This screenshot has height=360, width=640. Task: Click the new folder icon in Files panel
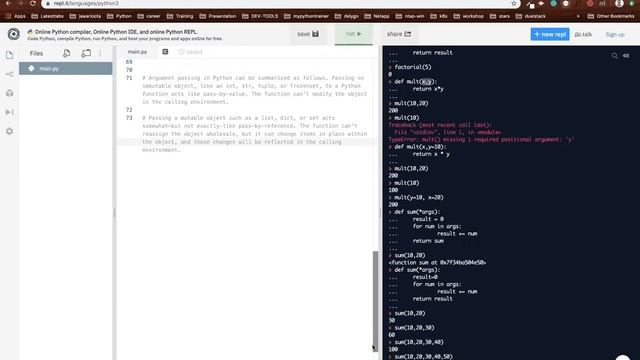pyautogui.click(x=86, y=53)
